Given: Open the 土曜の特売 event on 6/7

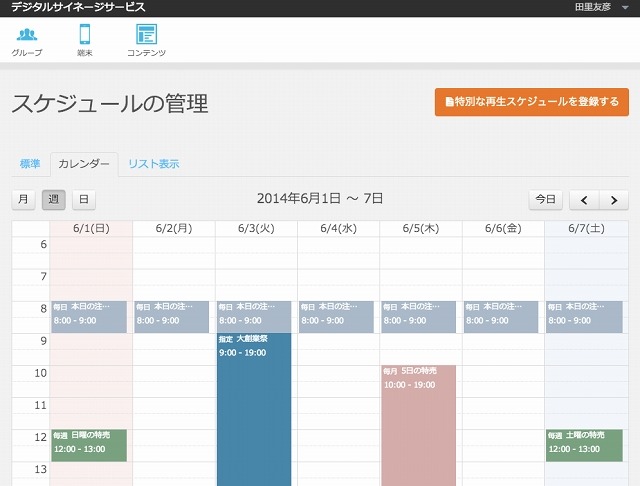Looking at the screenshot, I should tap(584, 445).
